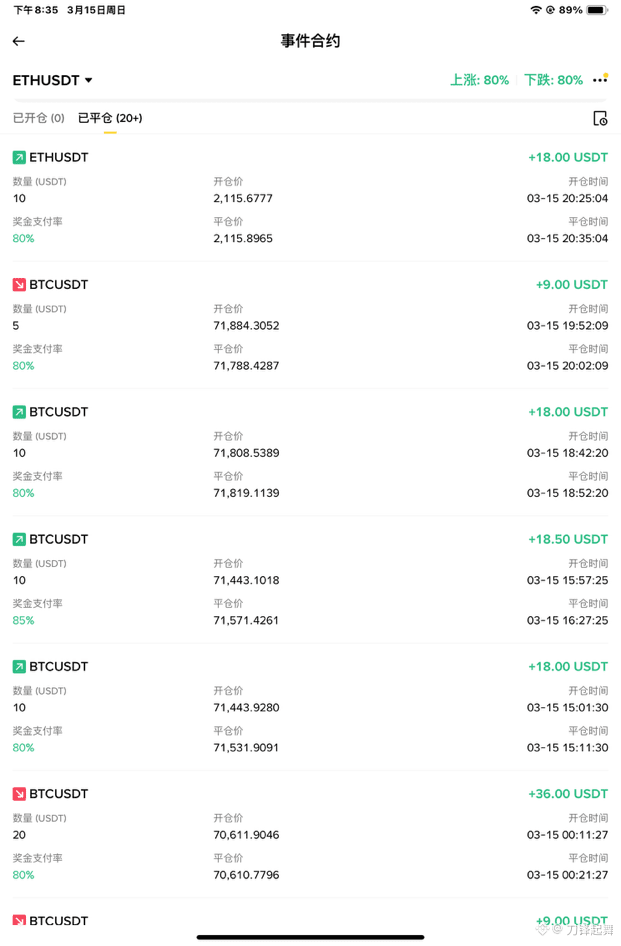Tap the home indicator bar

tap(310, 937)
